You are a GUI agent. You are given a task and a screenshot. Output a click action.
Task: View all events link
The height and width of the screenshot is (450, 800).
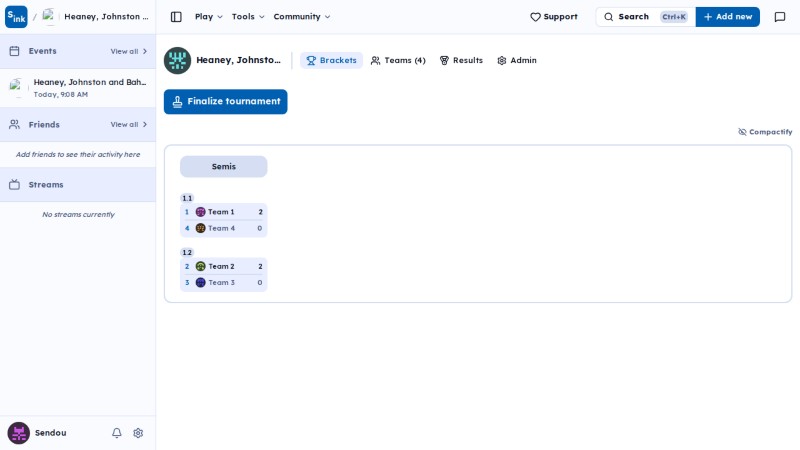[129, 52]
